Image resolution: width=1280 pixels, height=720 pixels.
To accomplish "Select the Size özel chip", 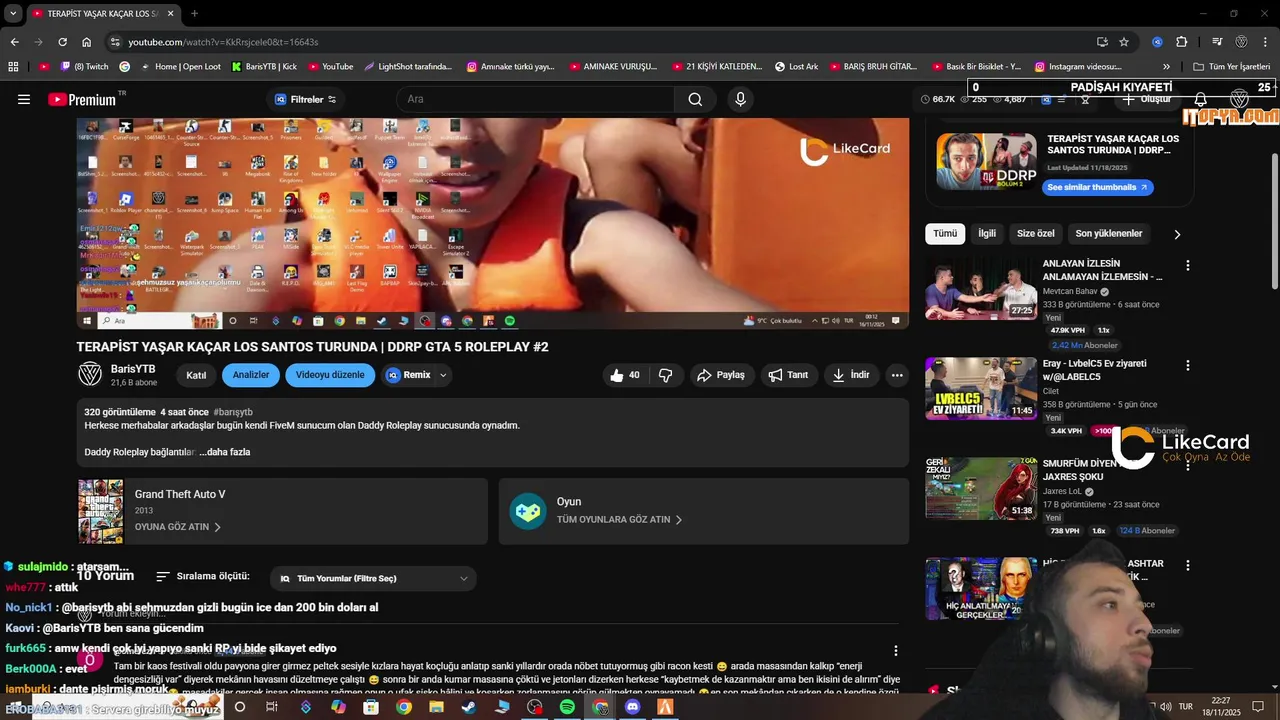I will pos(1036,234).
